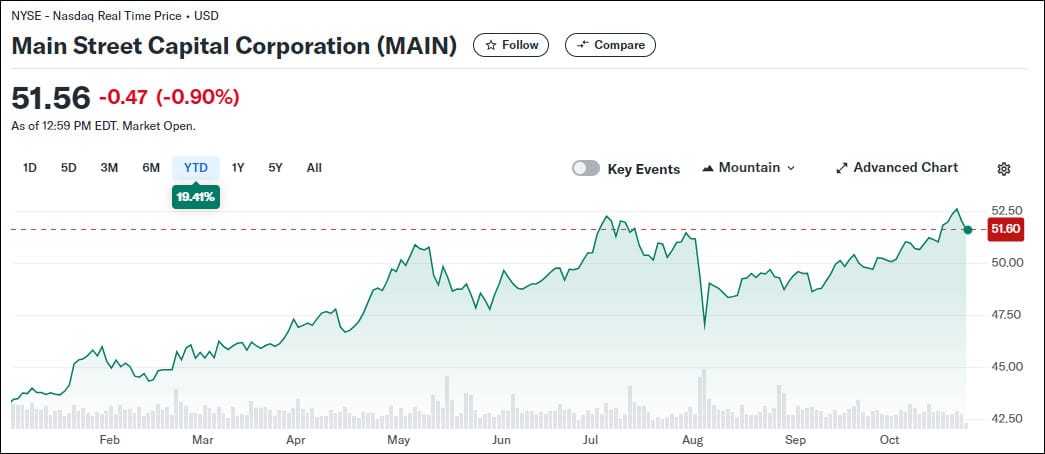Screen dimensions: 1045x454
Task: Click the 'As of 12:59 PM EDT' status text
Action: click(x=103, y=125)
